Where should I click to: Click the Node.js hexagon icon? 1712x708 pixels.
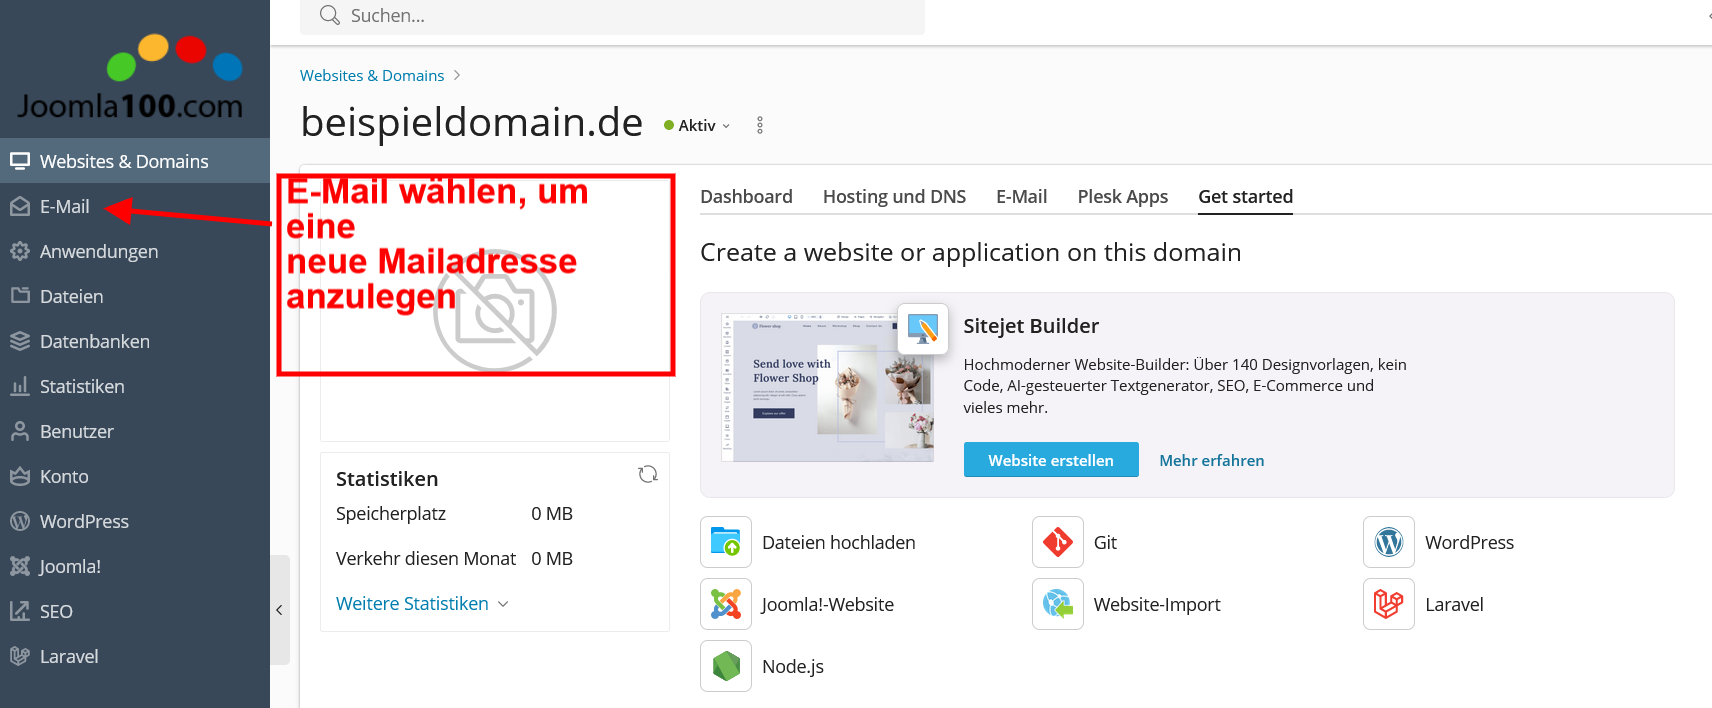(x=726, y=666)
